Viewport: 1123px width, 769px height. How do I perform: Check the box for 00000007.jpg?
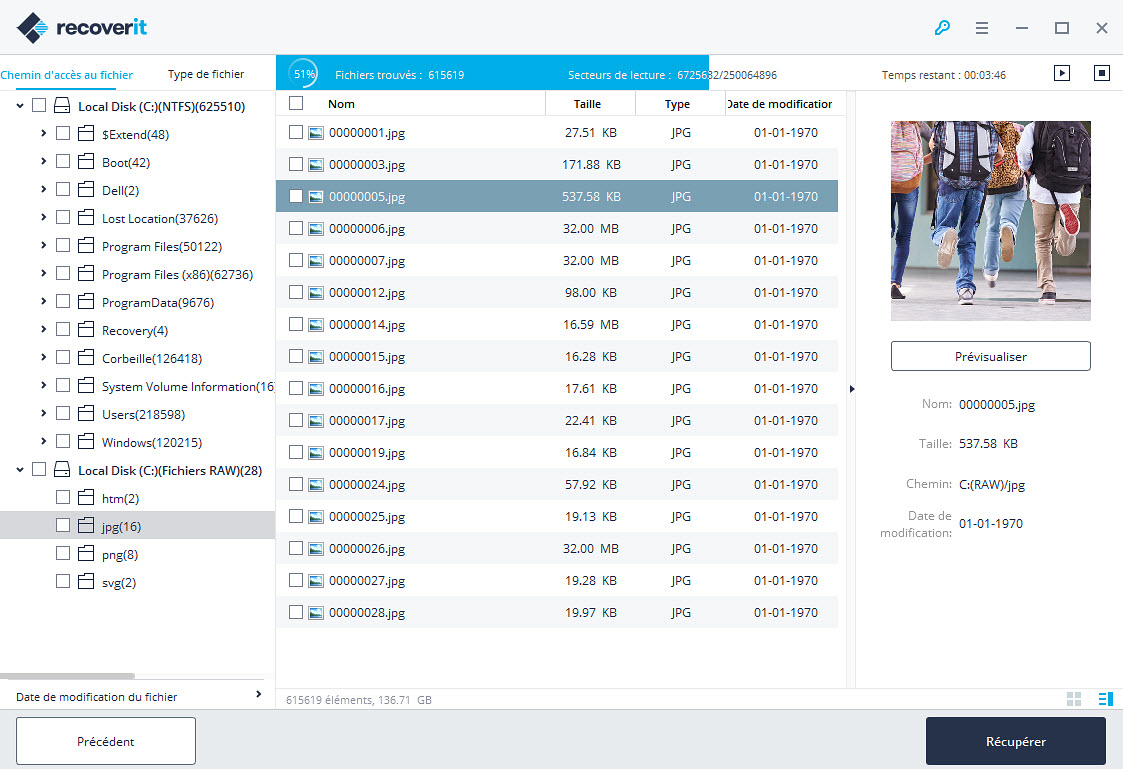296,260
